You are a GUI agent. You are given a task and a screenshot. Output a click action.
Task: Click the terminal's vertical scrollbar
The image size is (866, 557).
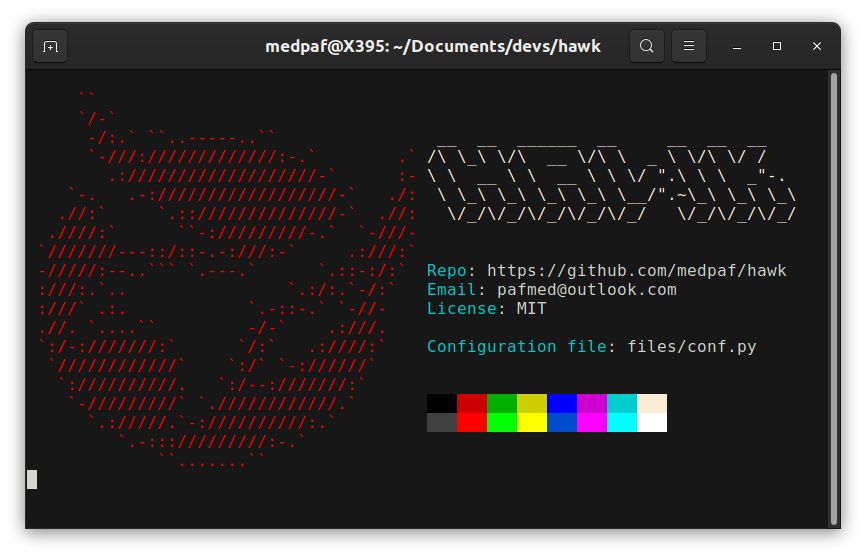833,297
